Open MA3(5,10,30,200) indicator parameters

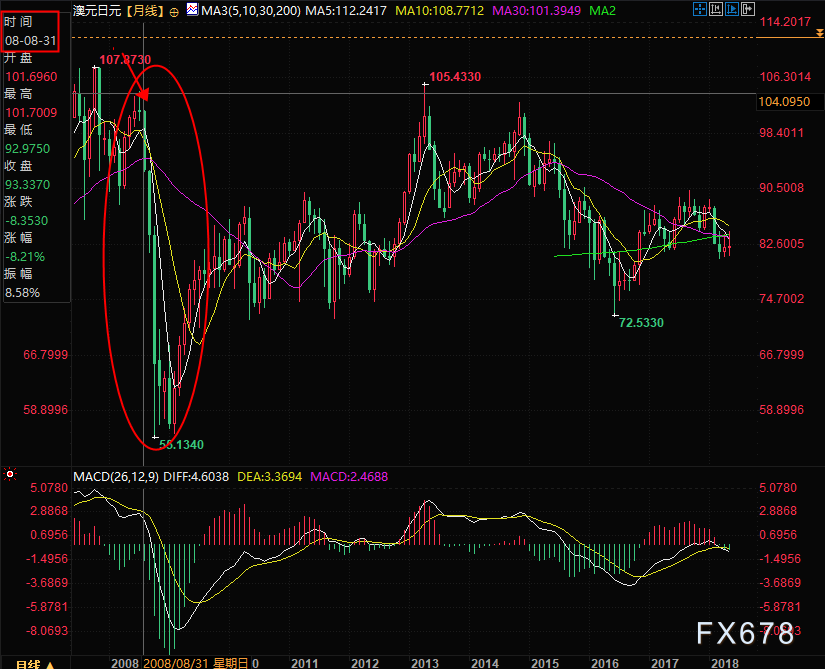(x=251, y=11)
